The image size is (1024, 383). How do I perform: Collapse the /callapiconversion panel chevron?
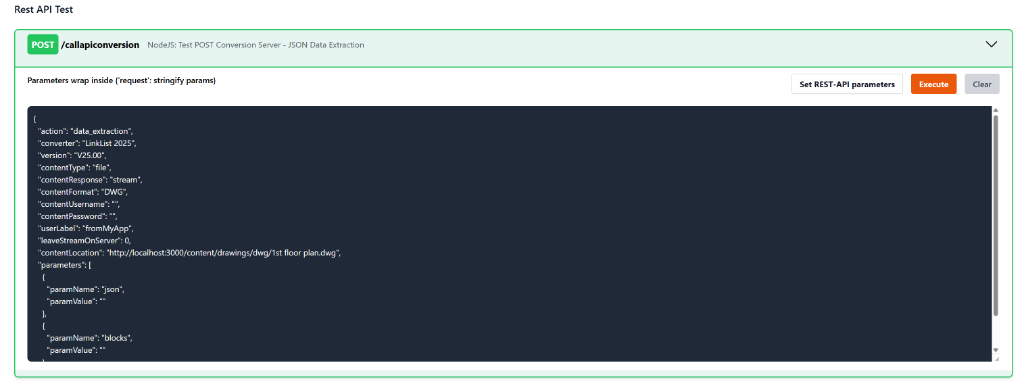[991, 44]
